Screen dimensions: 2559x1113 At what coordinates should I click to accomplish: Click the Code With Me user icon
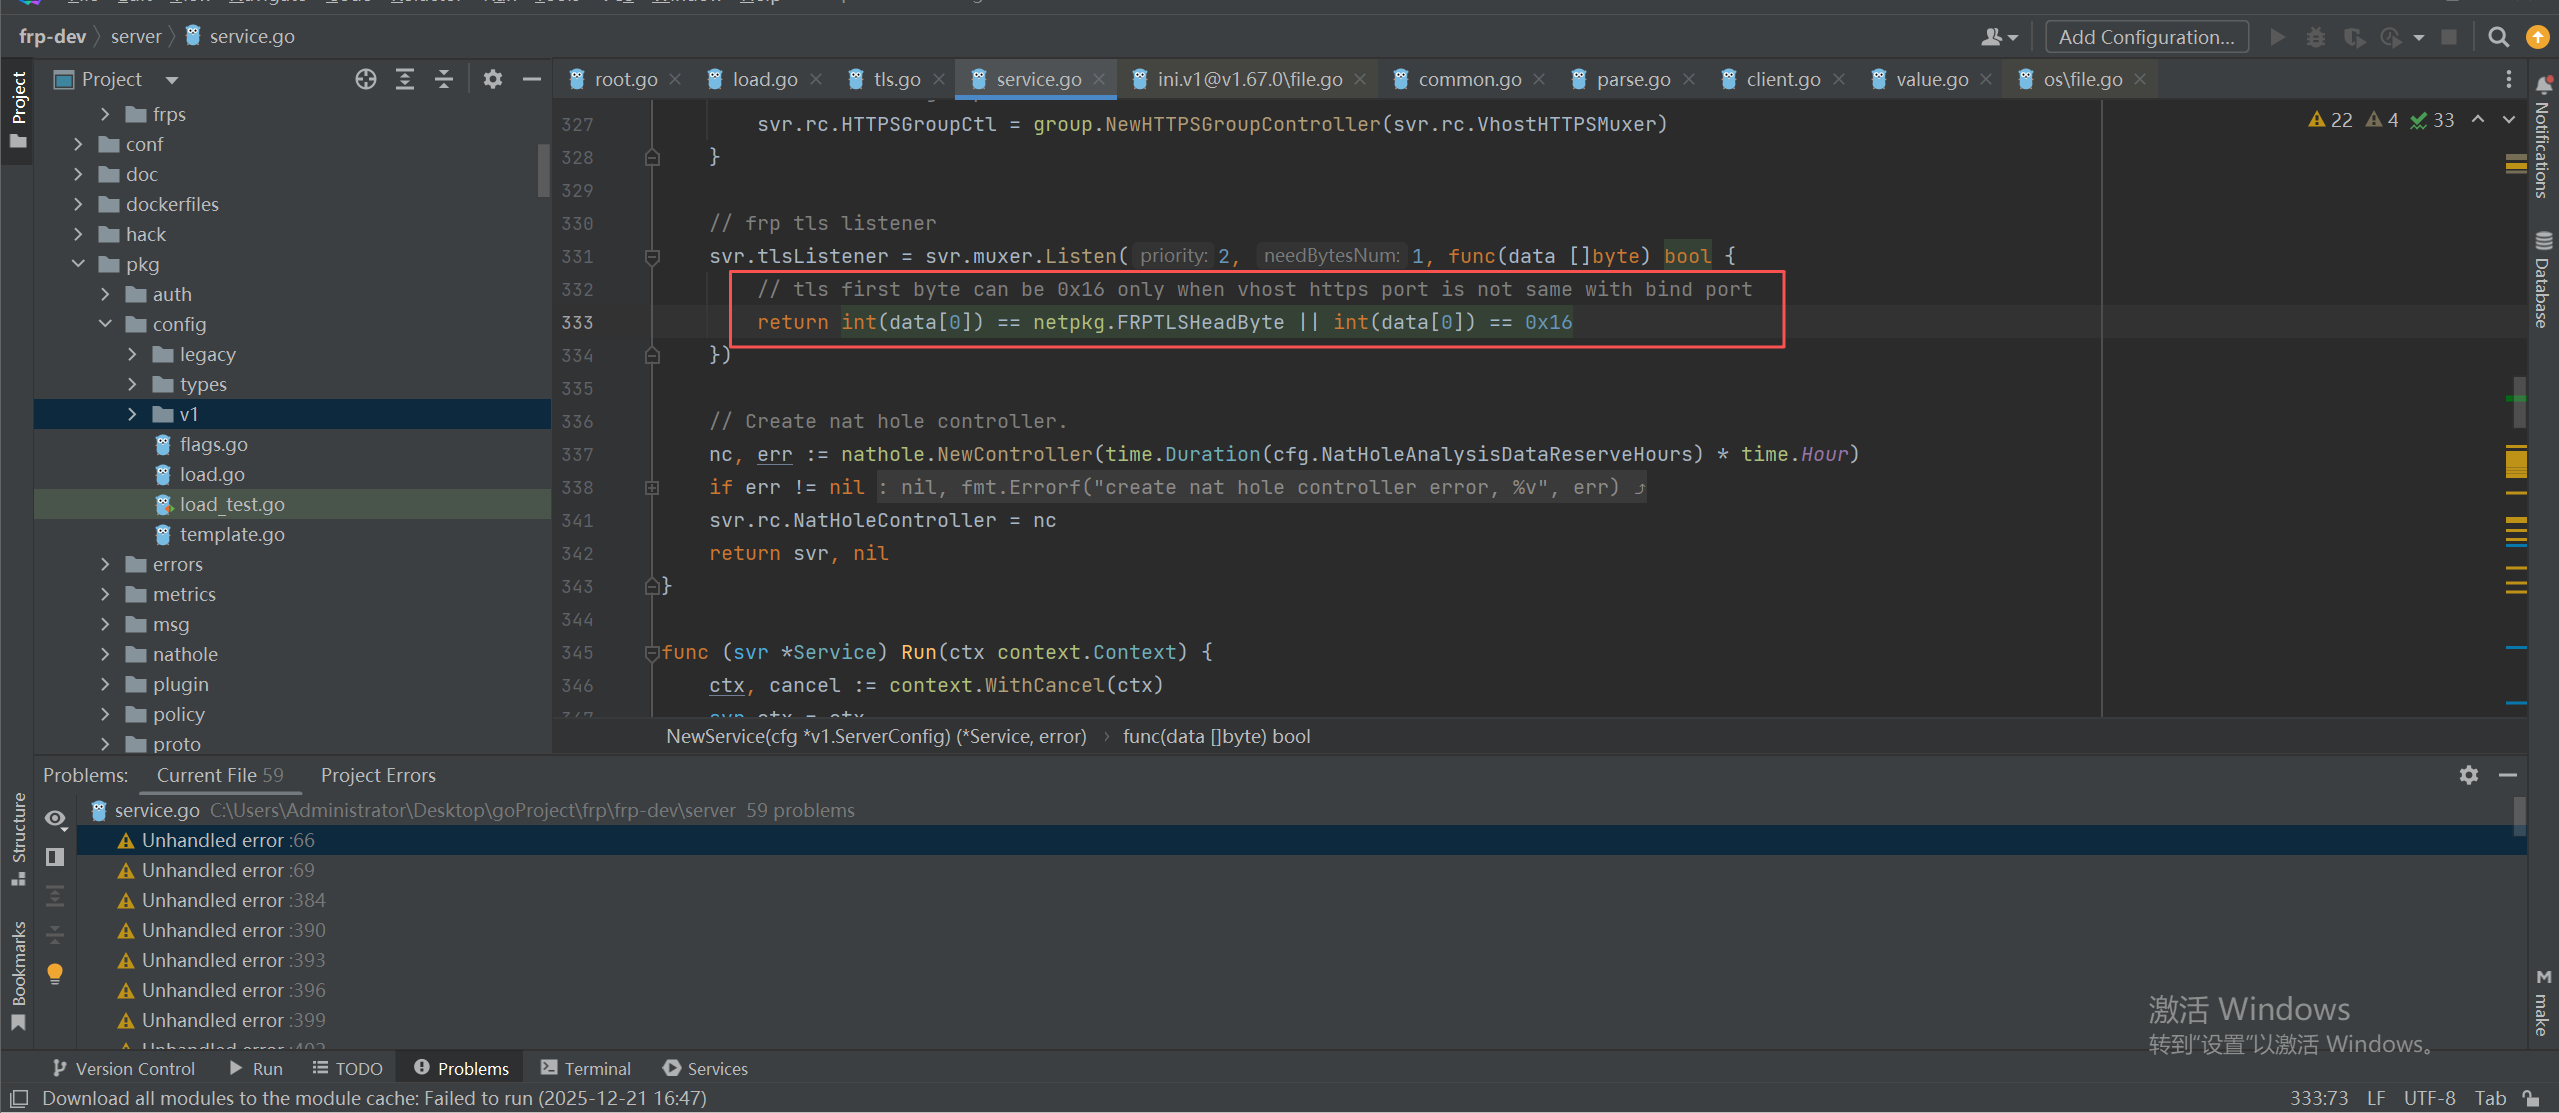pos(1997,37)
